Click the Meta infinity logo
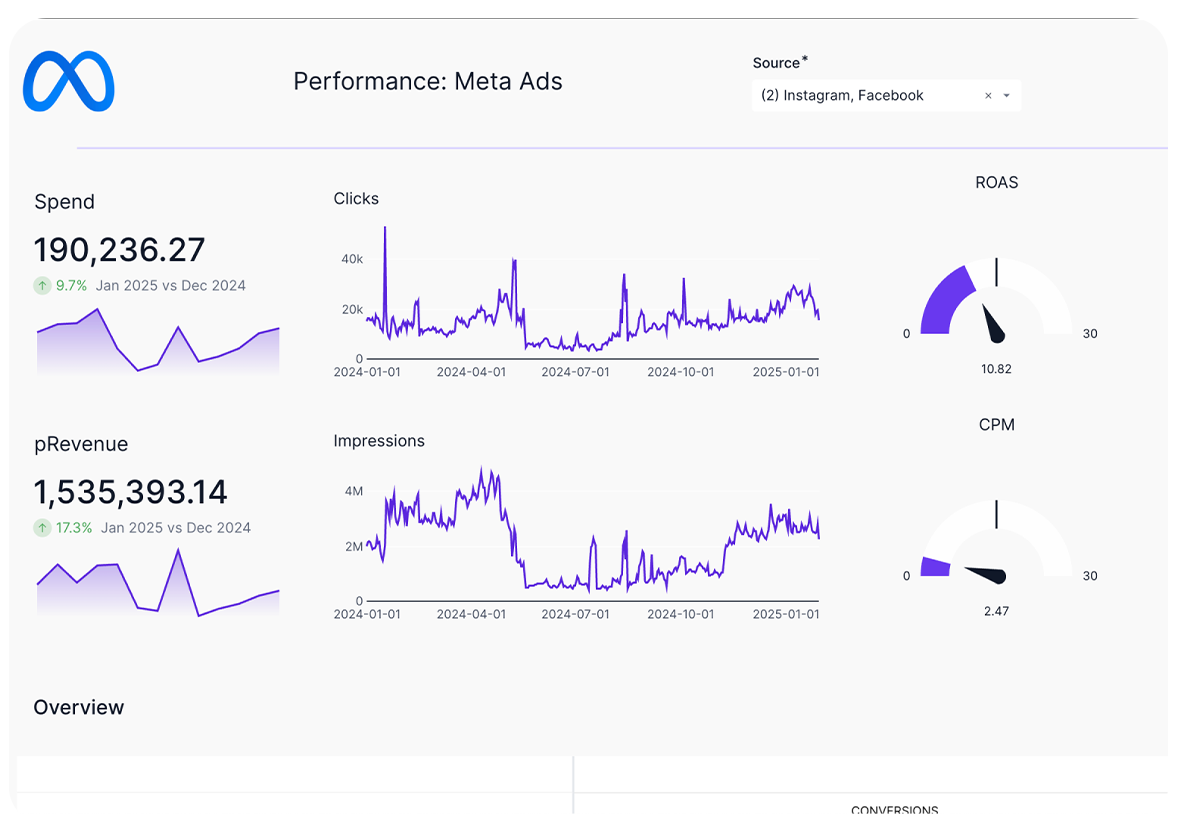1180x840 pixels. [68, 81]
